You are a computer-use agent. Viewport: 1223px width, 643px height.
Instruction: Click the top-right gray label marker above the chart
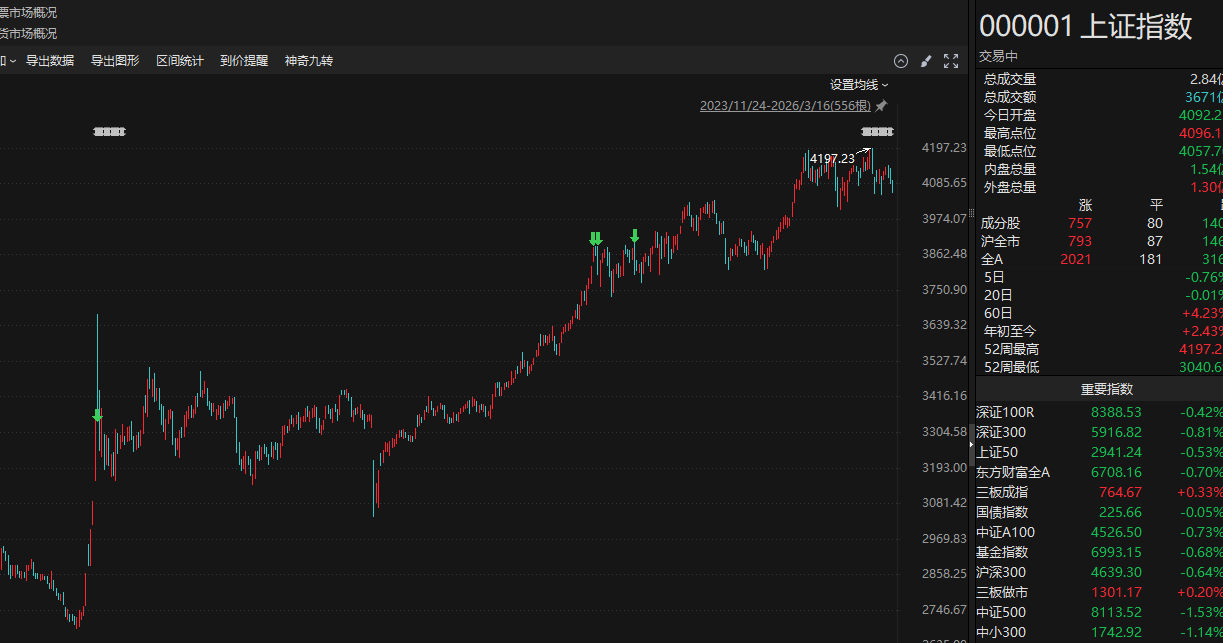(x=876, y=132)
